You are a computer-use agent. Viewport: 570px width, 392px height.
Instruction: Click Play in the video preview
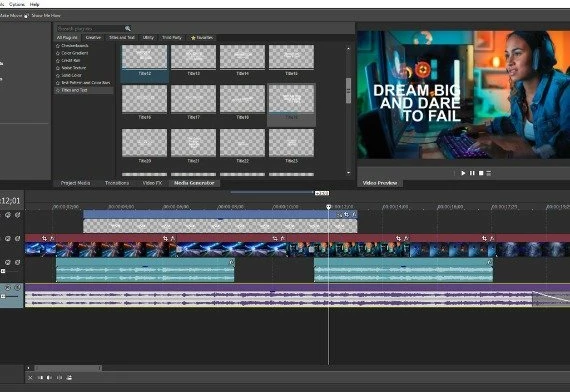click(x=463, y=173)
